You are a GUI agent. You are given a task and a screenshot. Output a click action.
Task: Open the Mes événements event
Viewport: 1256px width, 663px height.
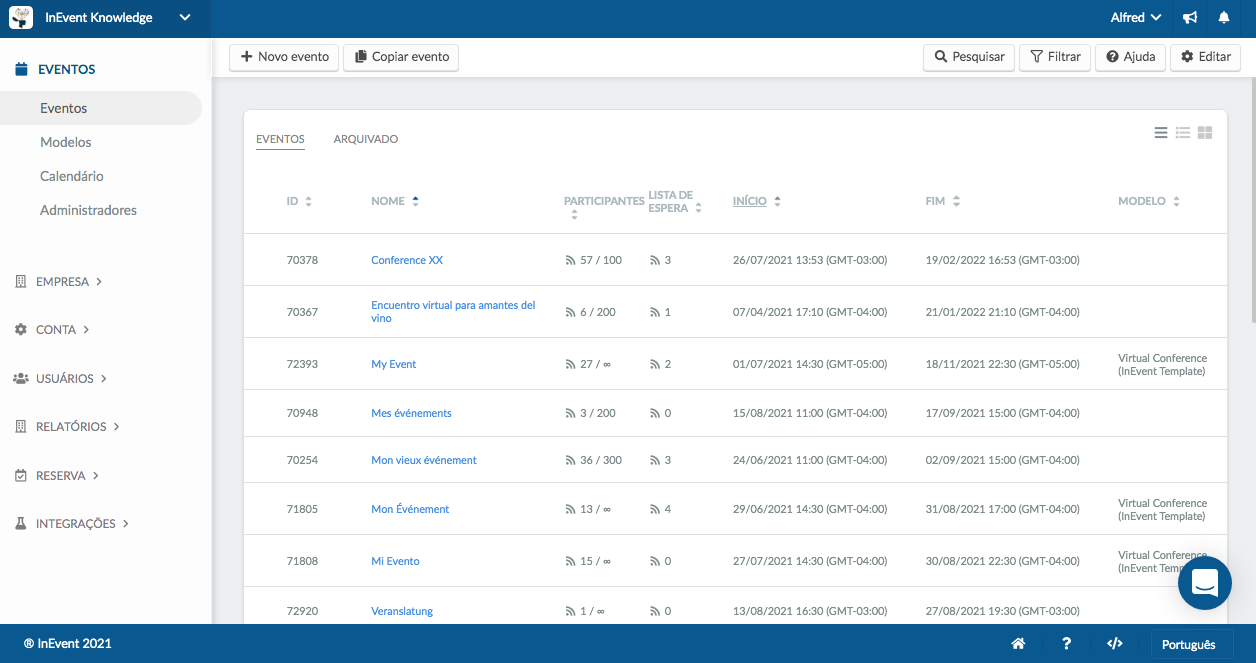point(411,413)
